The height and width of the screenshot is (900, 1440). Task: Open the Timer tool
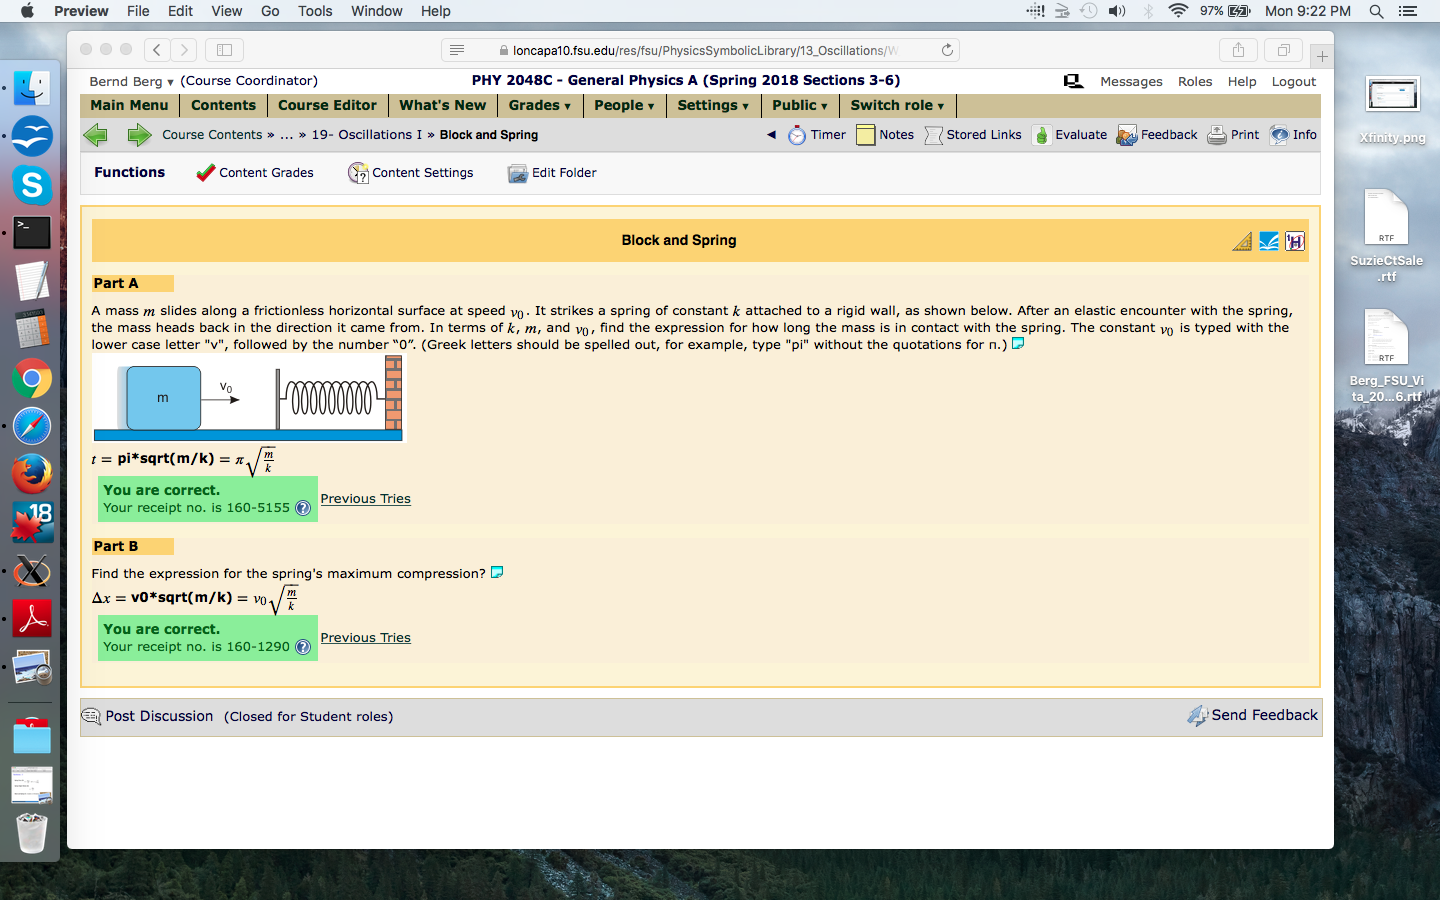(817, 135)
